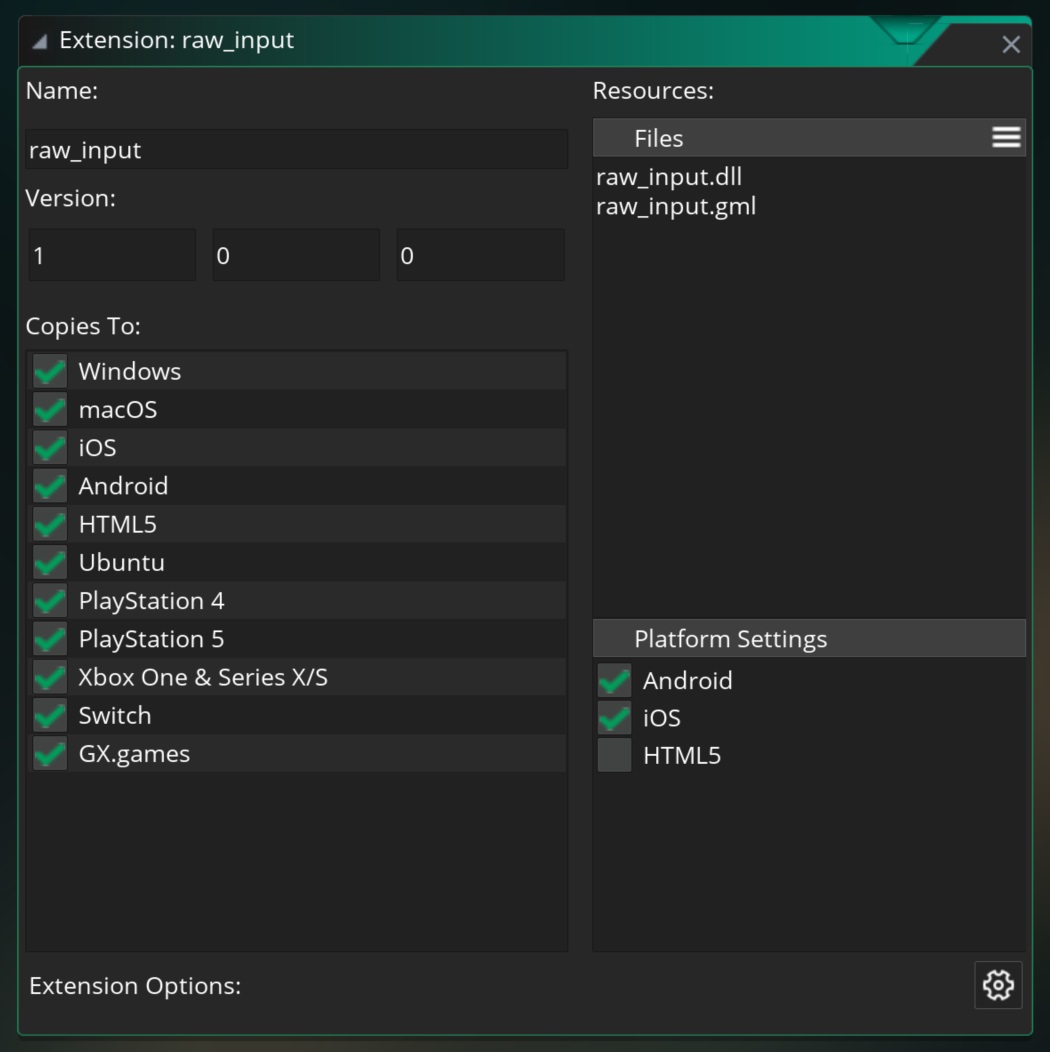Select the raw_input.gml file
The height and width of the screenshot is (1052, 1050).
[676, 207]
